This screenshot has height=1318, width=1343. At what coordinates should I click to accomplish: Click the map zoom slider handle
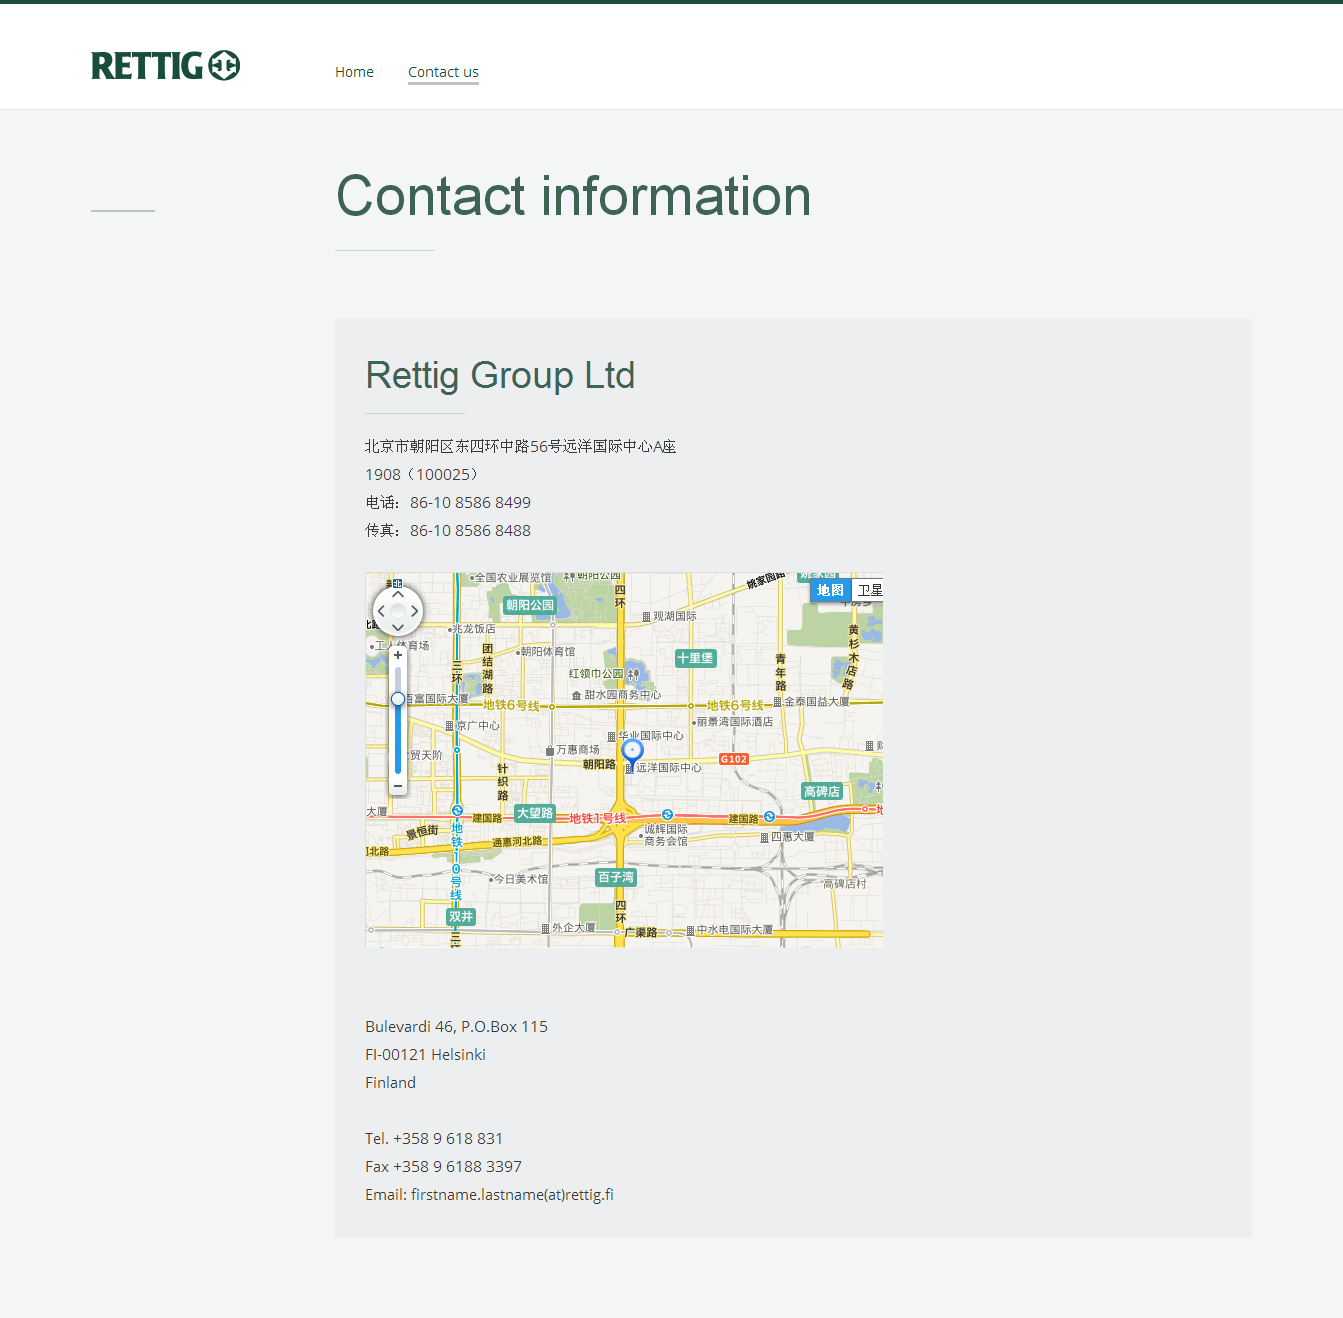(398, 699)
